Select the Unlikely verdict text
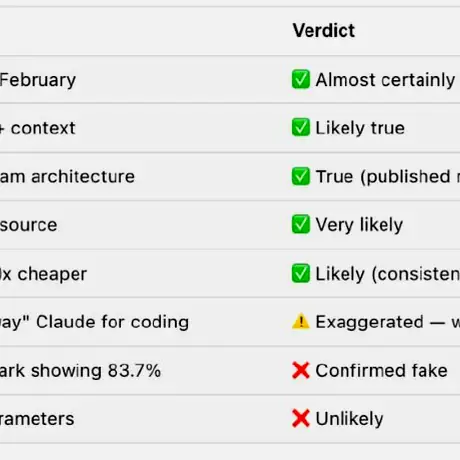 tap(349, 419)
